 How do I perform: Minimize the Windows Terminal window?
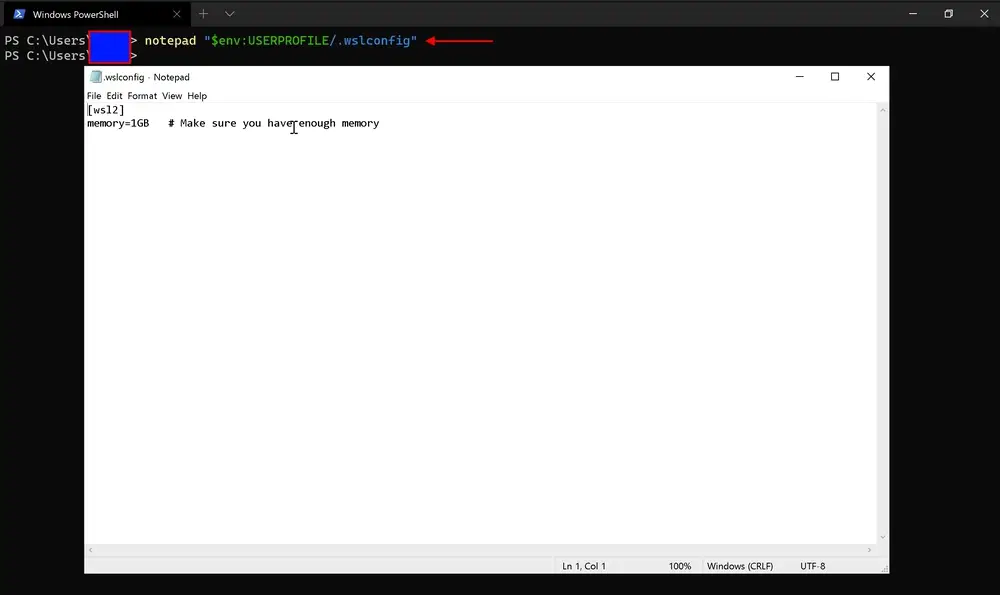click(913, 13)
